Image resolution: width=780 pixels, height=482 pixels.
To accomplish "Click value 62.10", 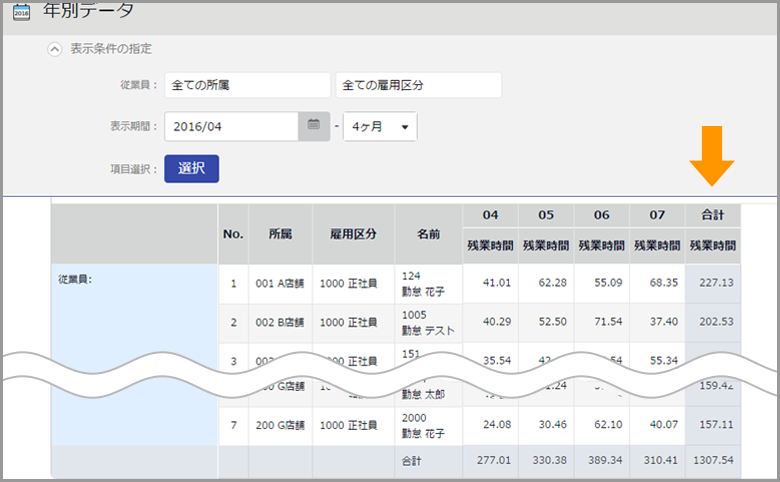I will click(608, 425).
